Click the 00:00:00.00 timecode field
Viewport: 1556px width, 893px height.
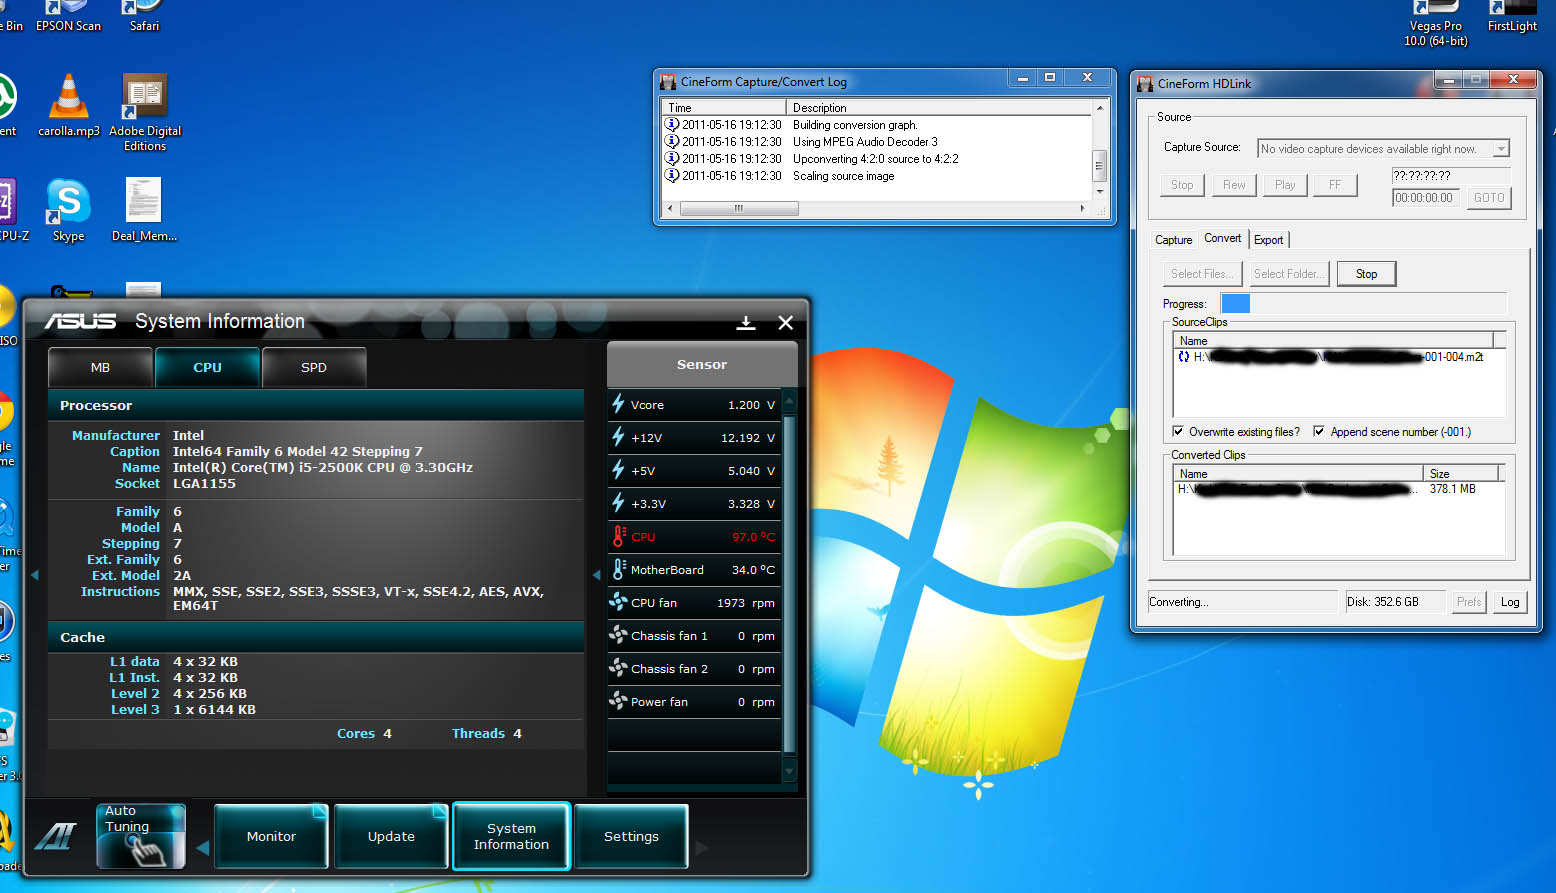tap(1426, 198)
